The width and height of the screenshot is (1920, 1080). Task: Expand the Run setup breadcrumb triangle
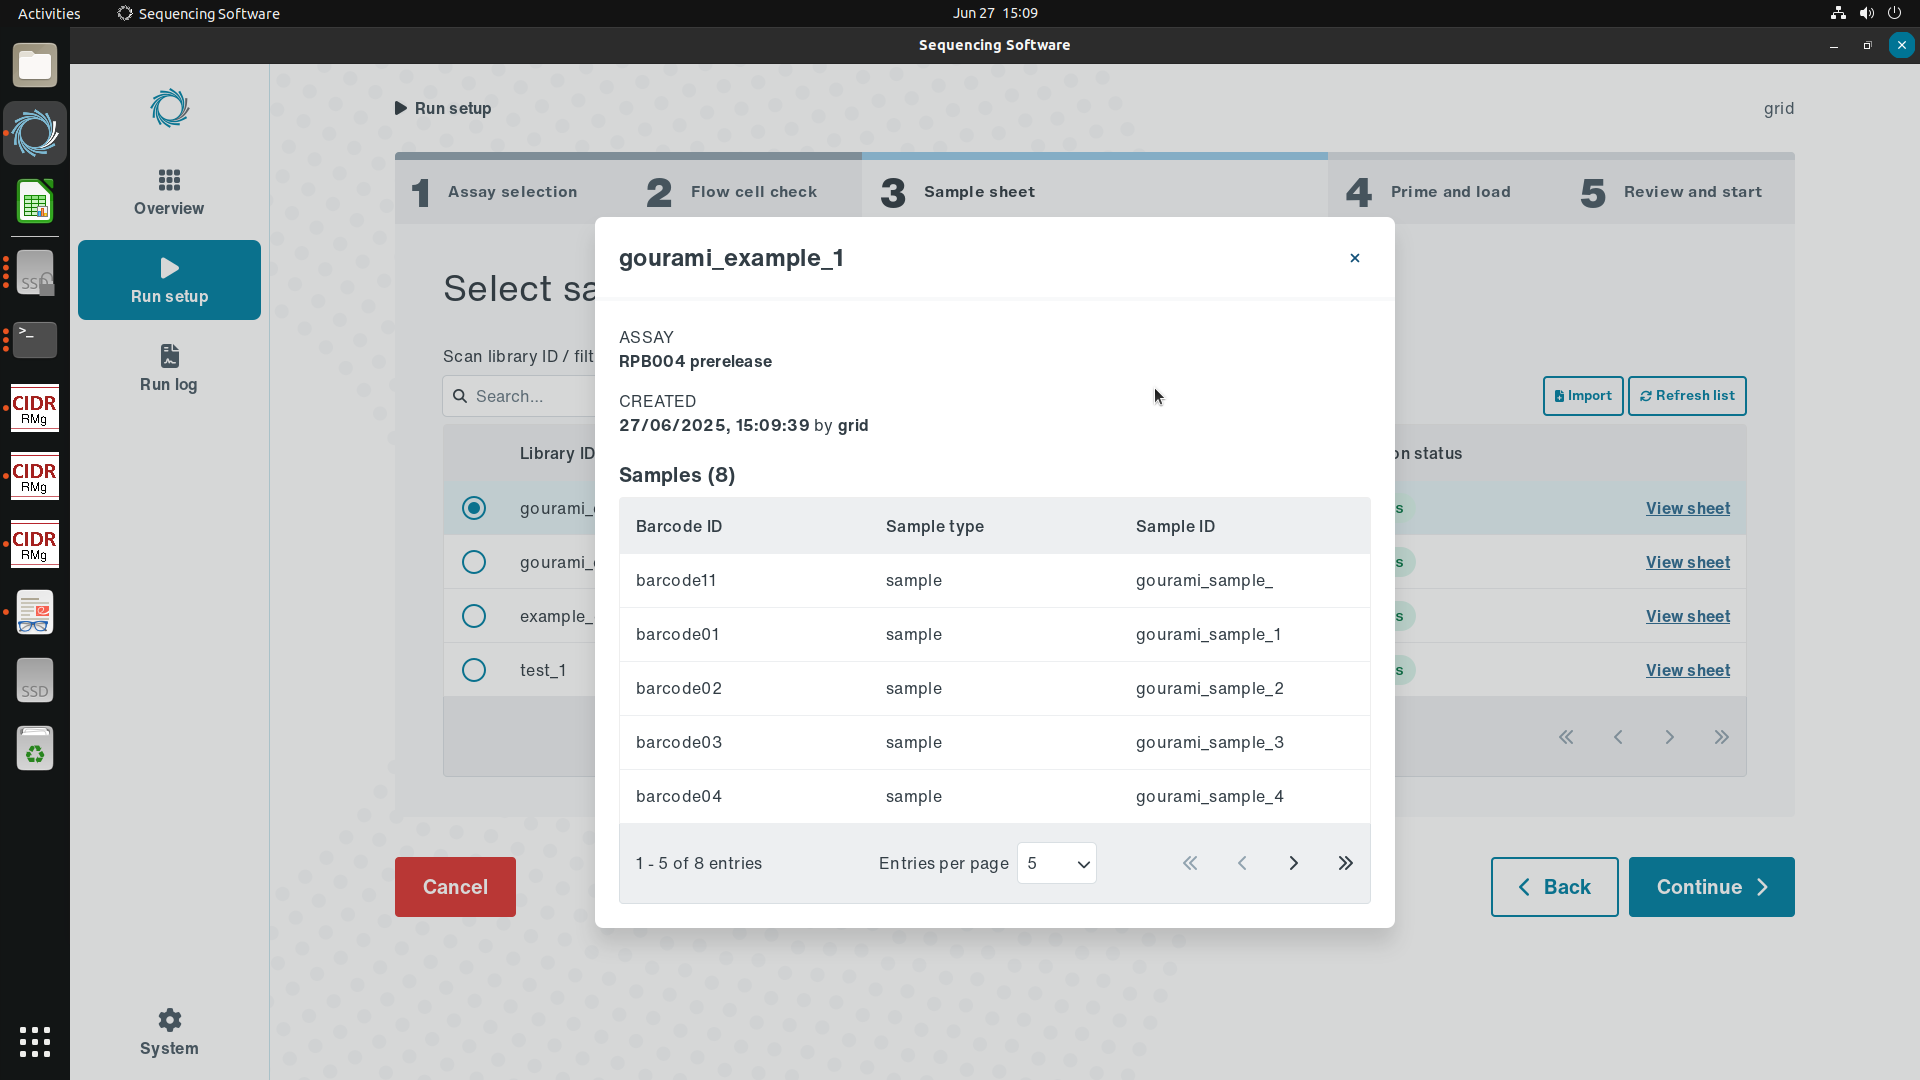(401, 108)
